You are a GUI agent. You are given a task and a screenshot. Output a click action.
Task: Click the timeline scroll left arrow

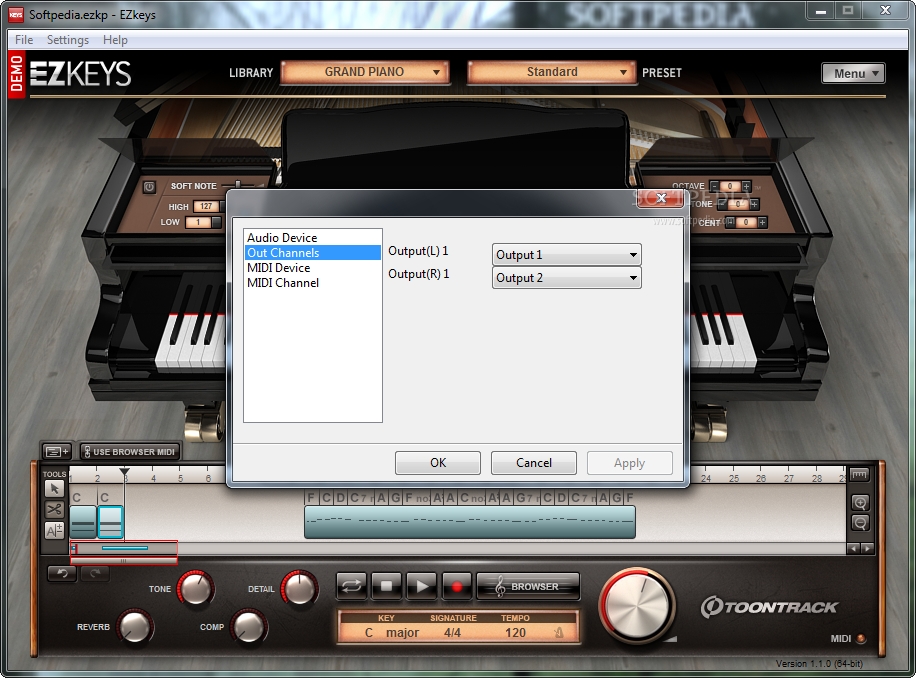853,548
